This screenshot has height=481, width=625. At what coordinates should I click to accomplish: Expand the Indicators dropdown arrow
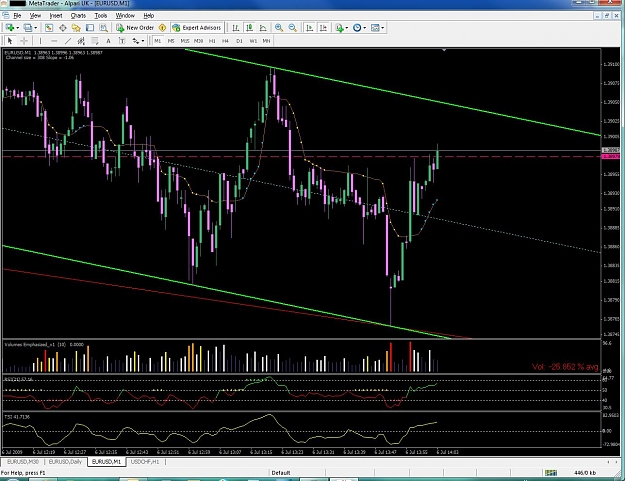tap(346, 28)
